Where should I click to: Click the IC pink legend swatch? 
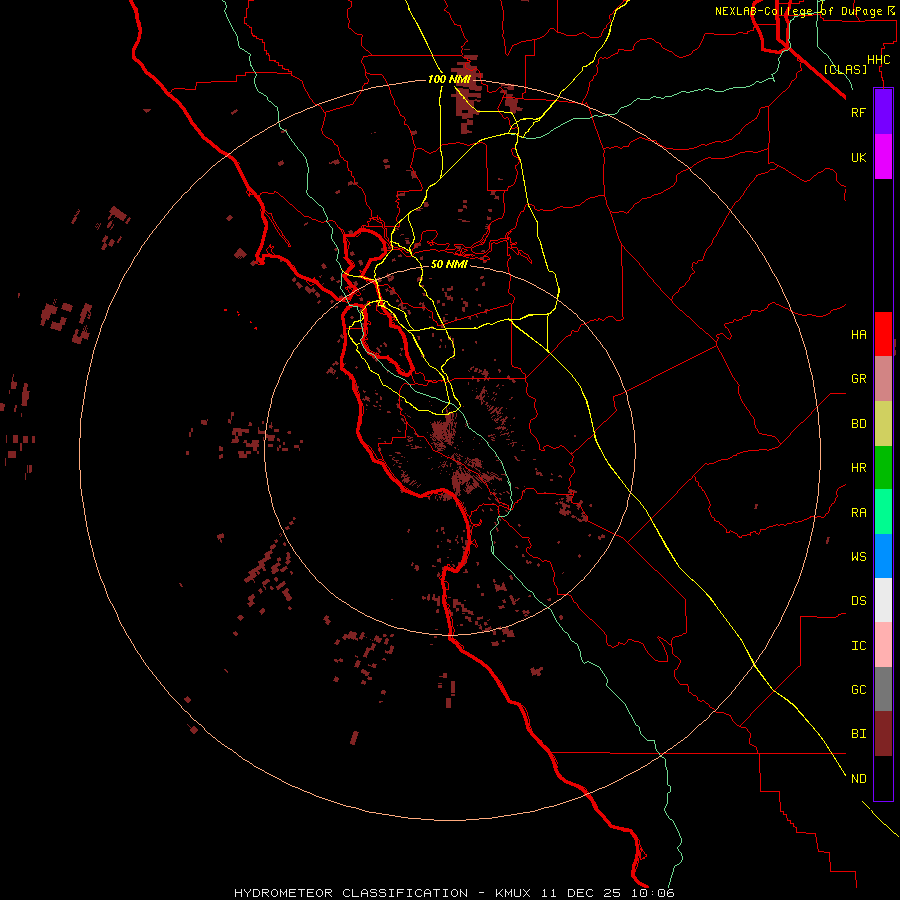[x=883, y=645]
